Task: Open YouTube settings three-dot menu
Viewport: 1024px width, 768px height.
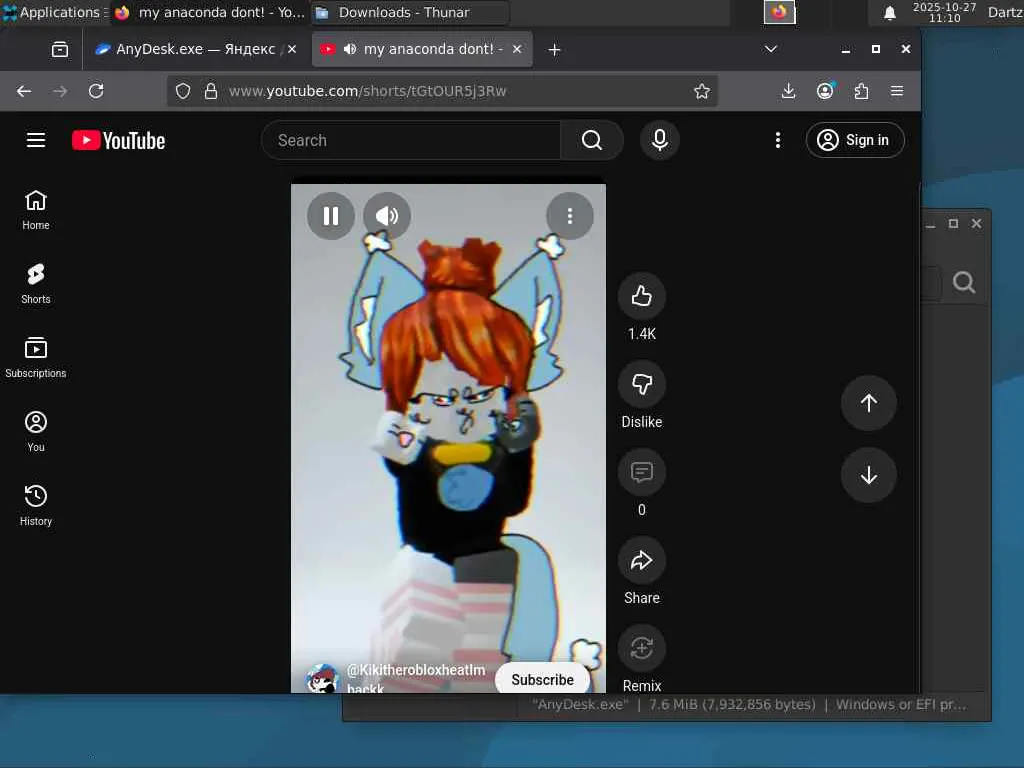Action: (x=777, y=140)
